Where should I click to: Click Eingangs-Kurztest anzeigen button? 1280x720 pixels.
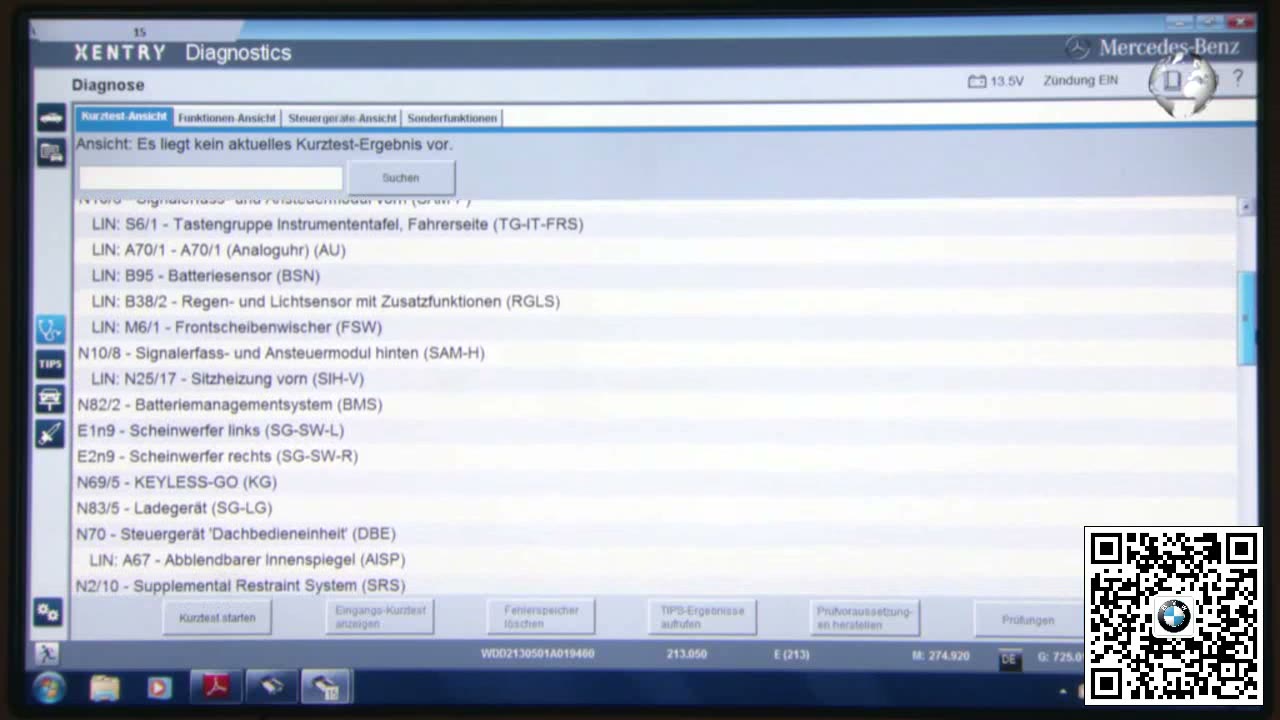point(380,617)
